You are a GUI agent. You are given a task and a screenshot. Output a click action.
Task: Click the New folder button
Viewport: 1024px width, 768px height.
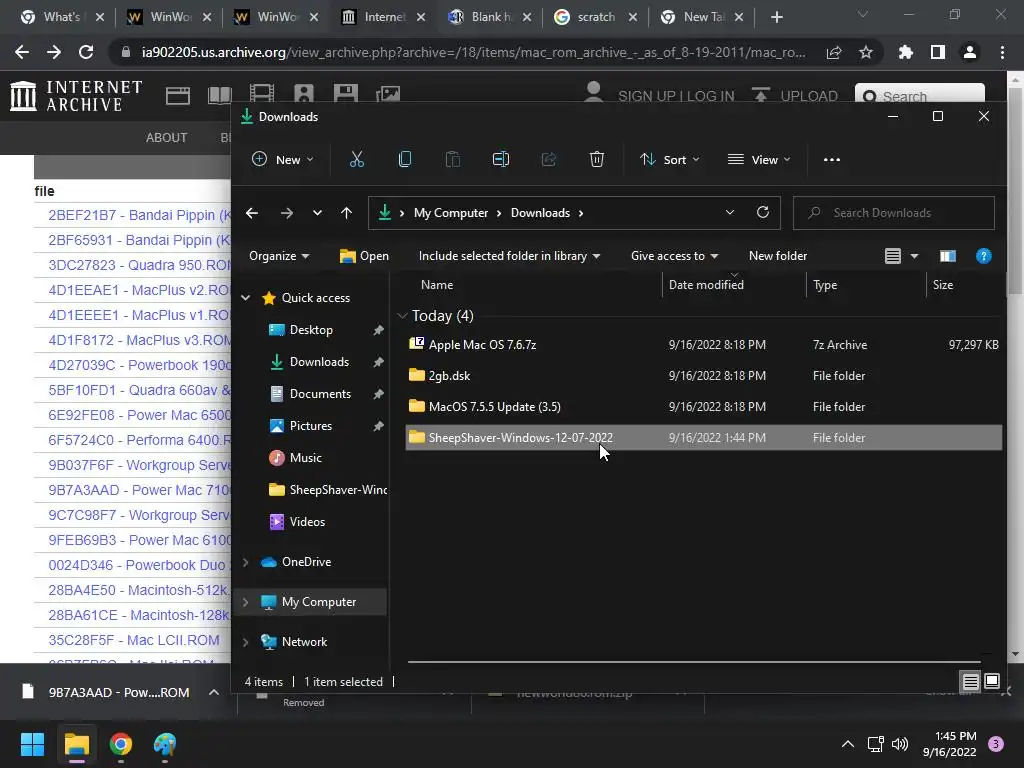pos(778,256)
